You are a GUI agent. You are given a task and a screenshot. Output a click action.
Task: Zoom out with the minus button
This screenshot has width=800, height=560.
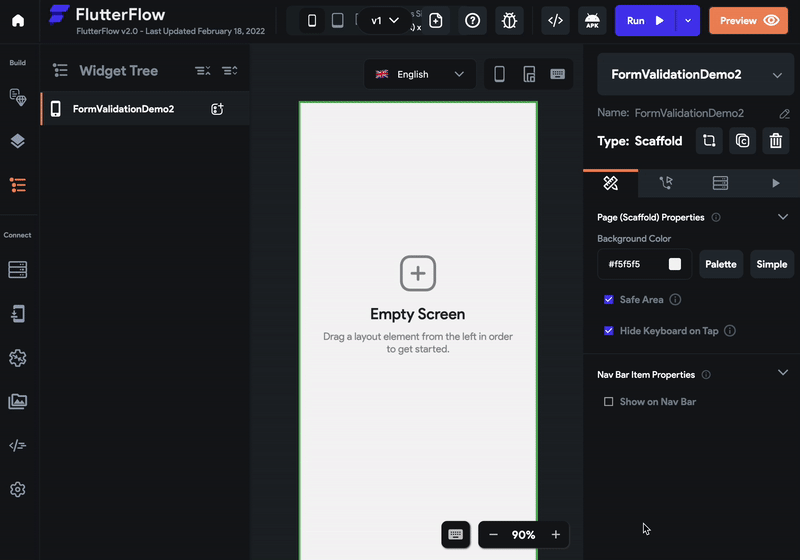[493, 534]
